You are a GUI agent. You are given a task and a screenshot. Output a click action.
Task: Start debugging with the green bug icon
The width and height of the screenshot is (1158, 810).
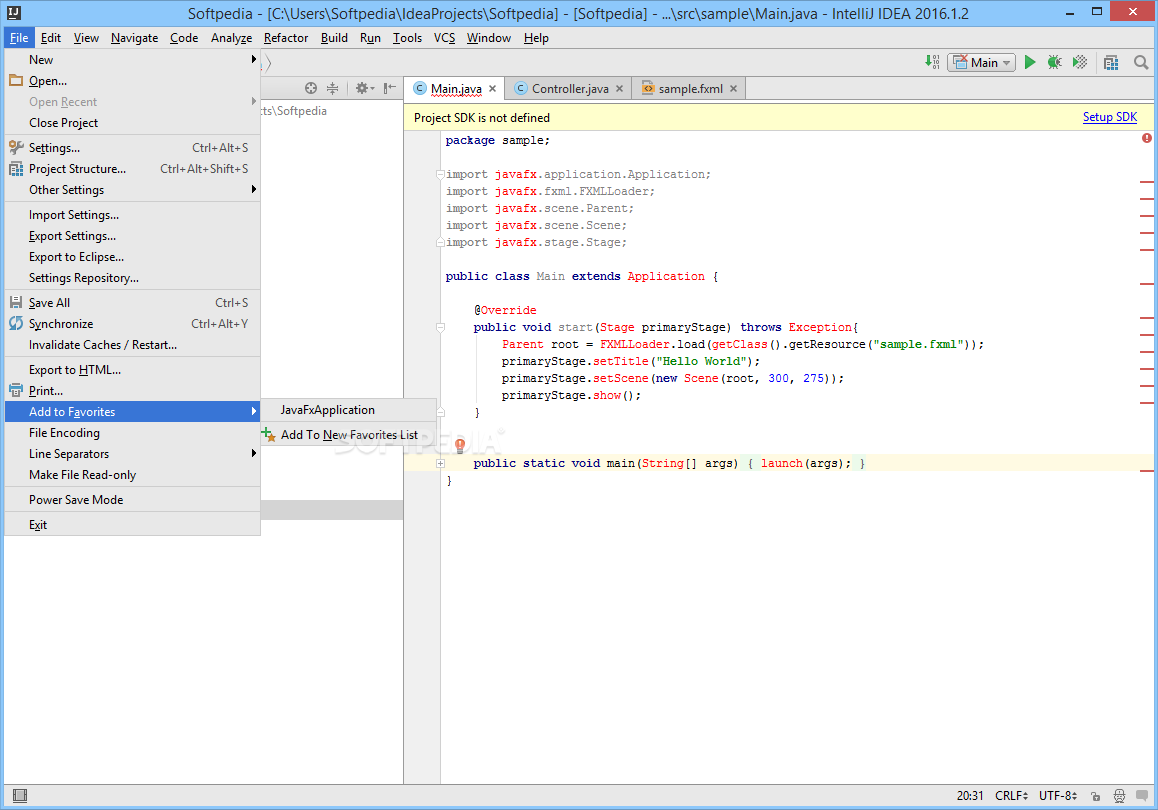tap(1055, 63)
